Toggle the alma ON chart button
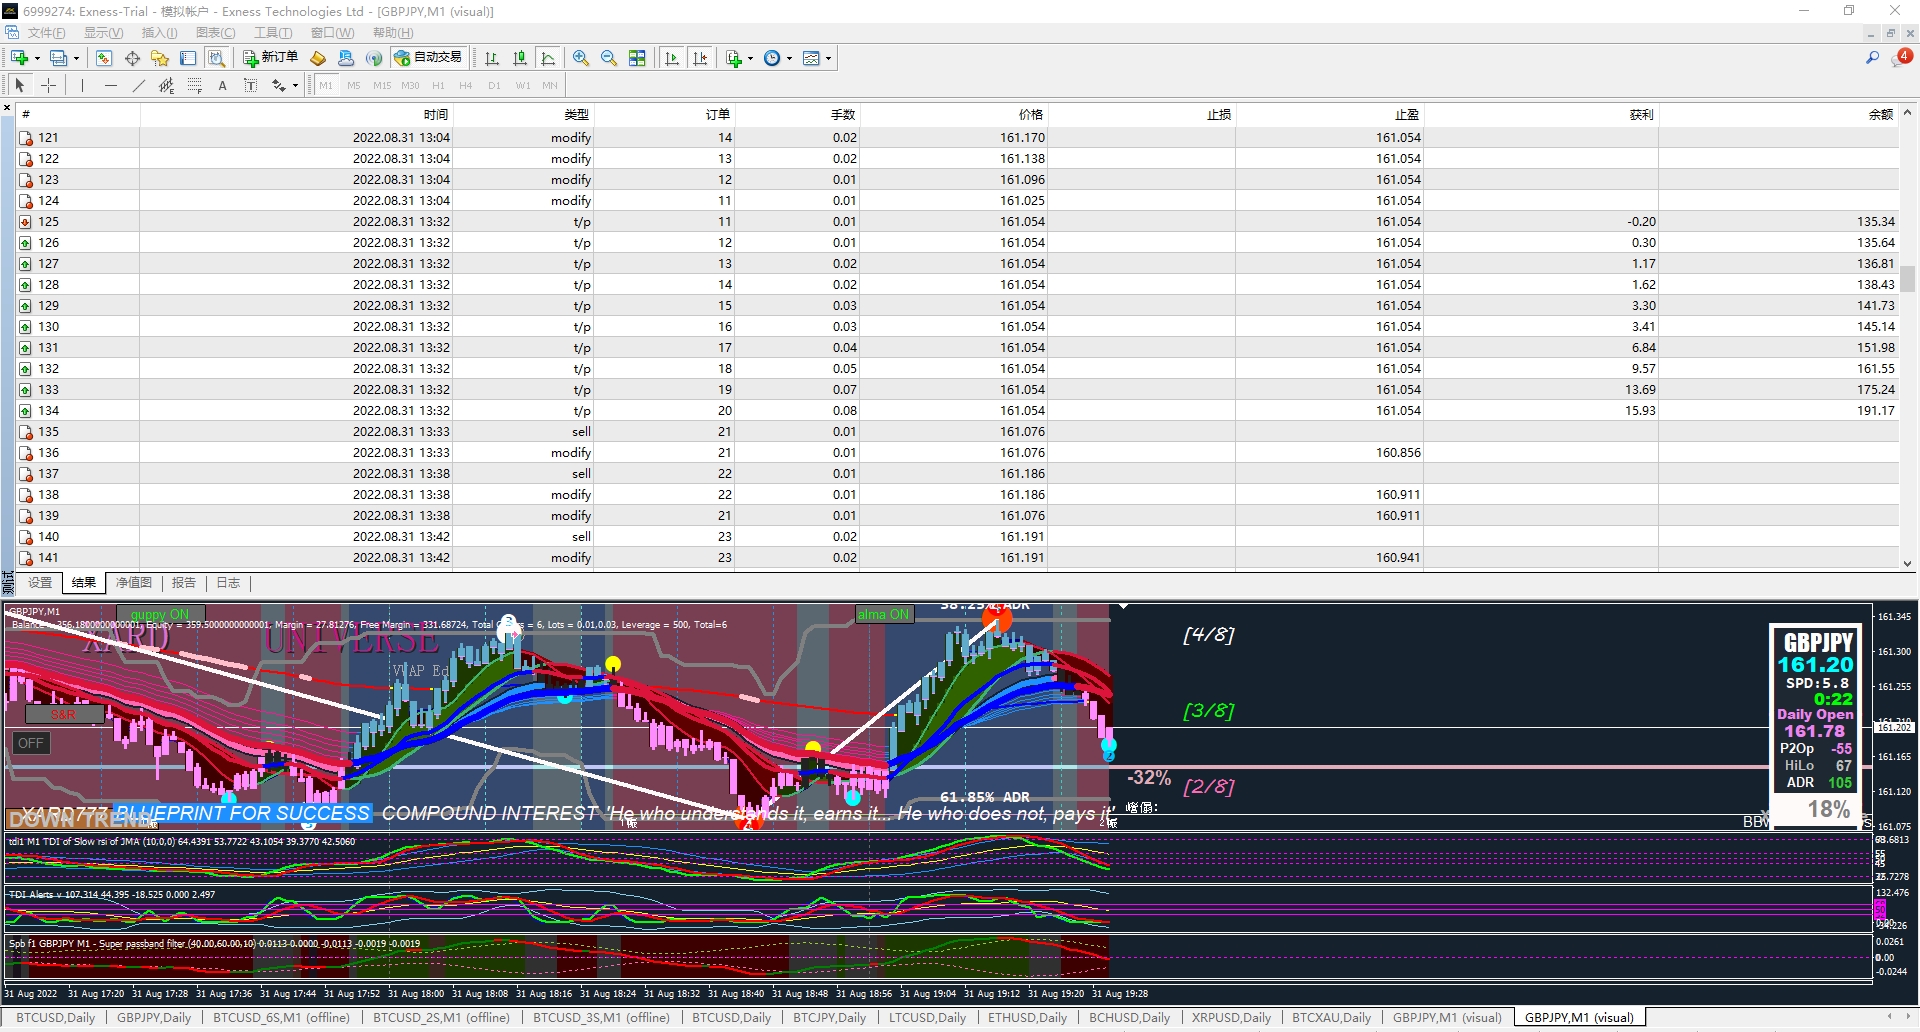 (883, 614)
